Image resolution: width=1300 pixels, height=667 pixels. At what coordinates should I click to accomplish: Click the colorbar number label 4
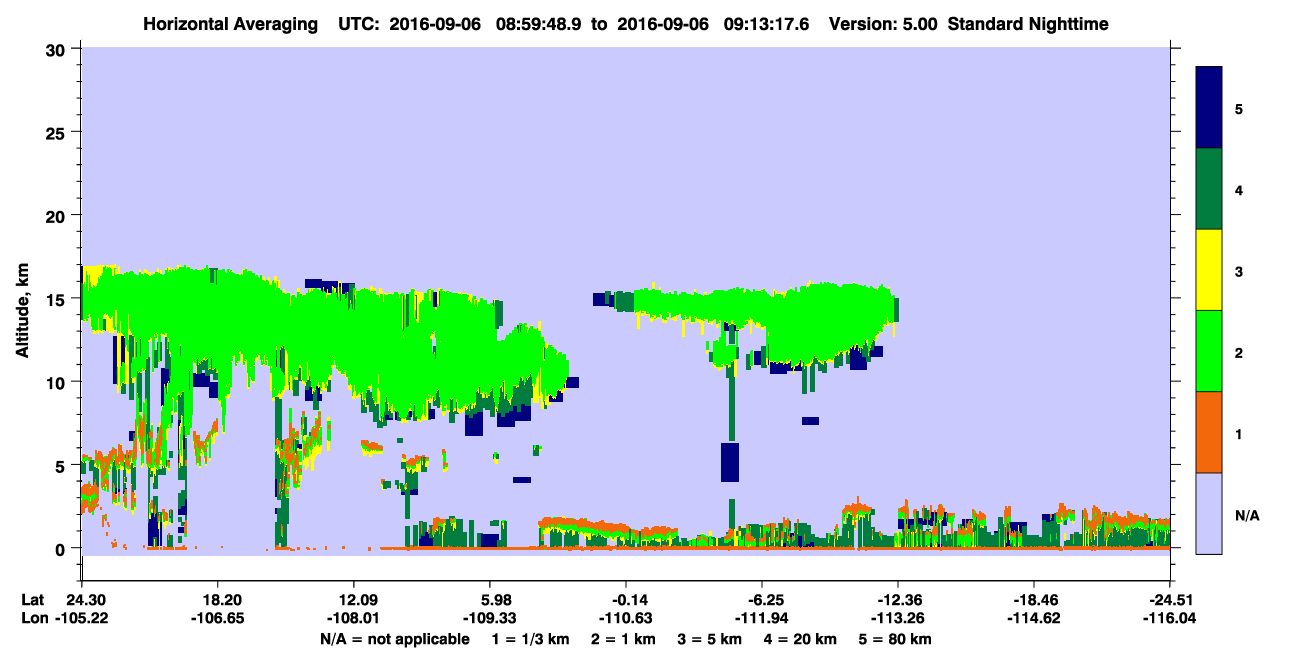click(x=1239, y=190)
